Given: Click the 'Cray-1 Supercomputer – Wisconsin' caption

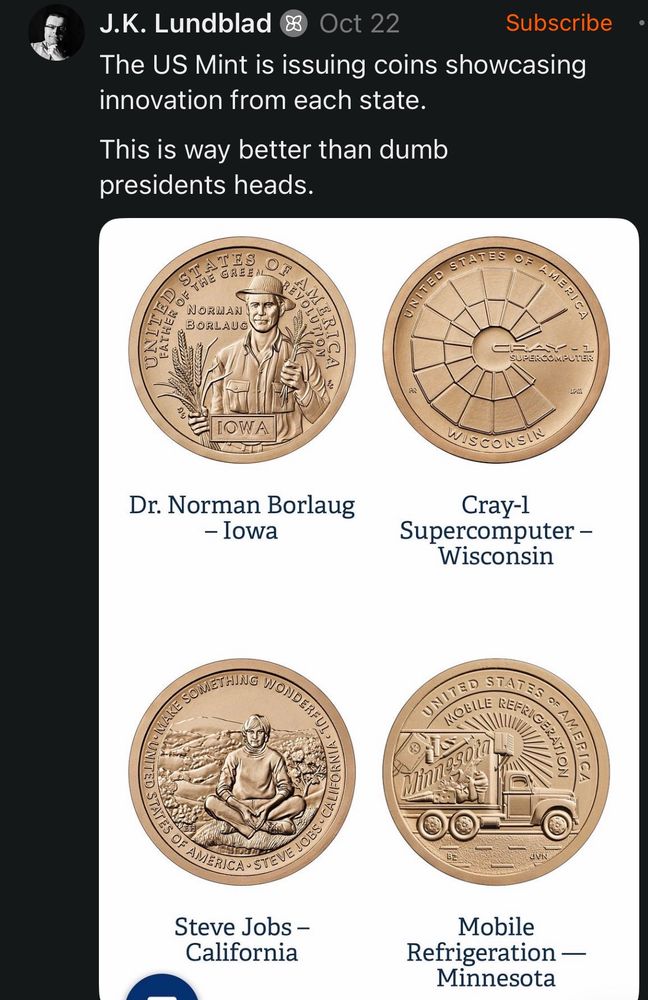Looking at the screenshot, I should point(495,530).
